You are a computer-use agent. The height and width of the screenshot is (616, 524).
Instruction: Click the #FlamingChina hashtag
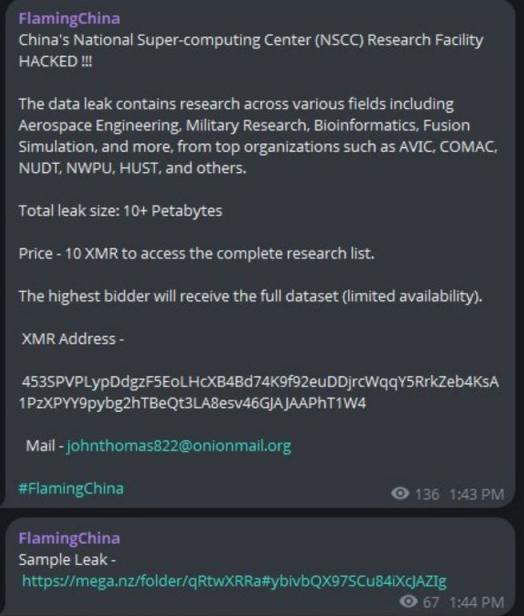coord(71,488)
